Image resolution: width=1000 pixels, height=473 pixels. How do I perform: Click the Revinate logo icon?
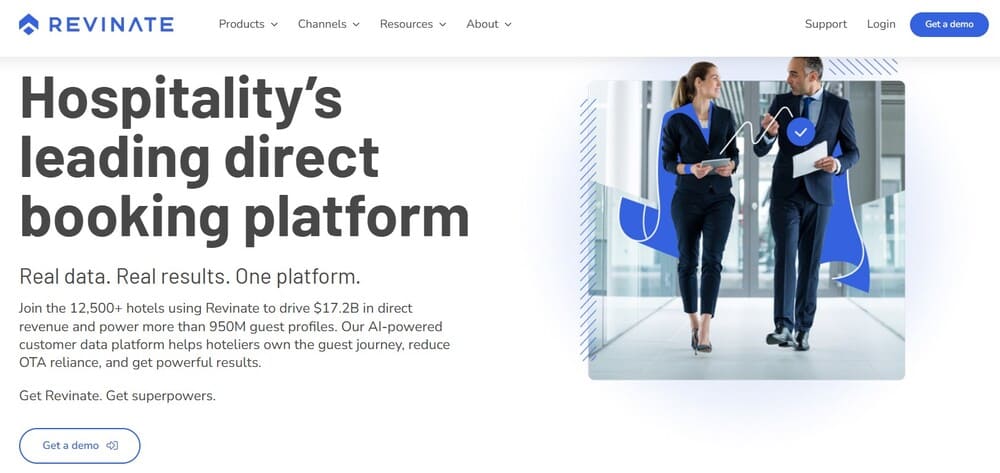(x=29, y=24)
